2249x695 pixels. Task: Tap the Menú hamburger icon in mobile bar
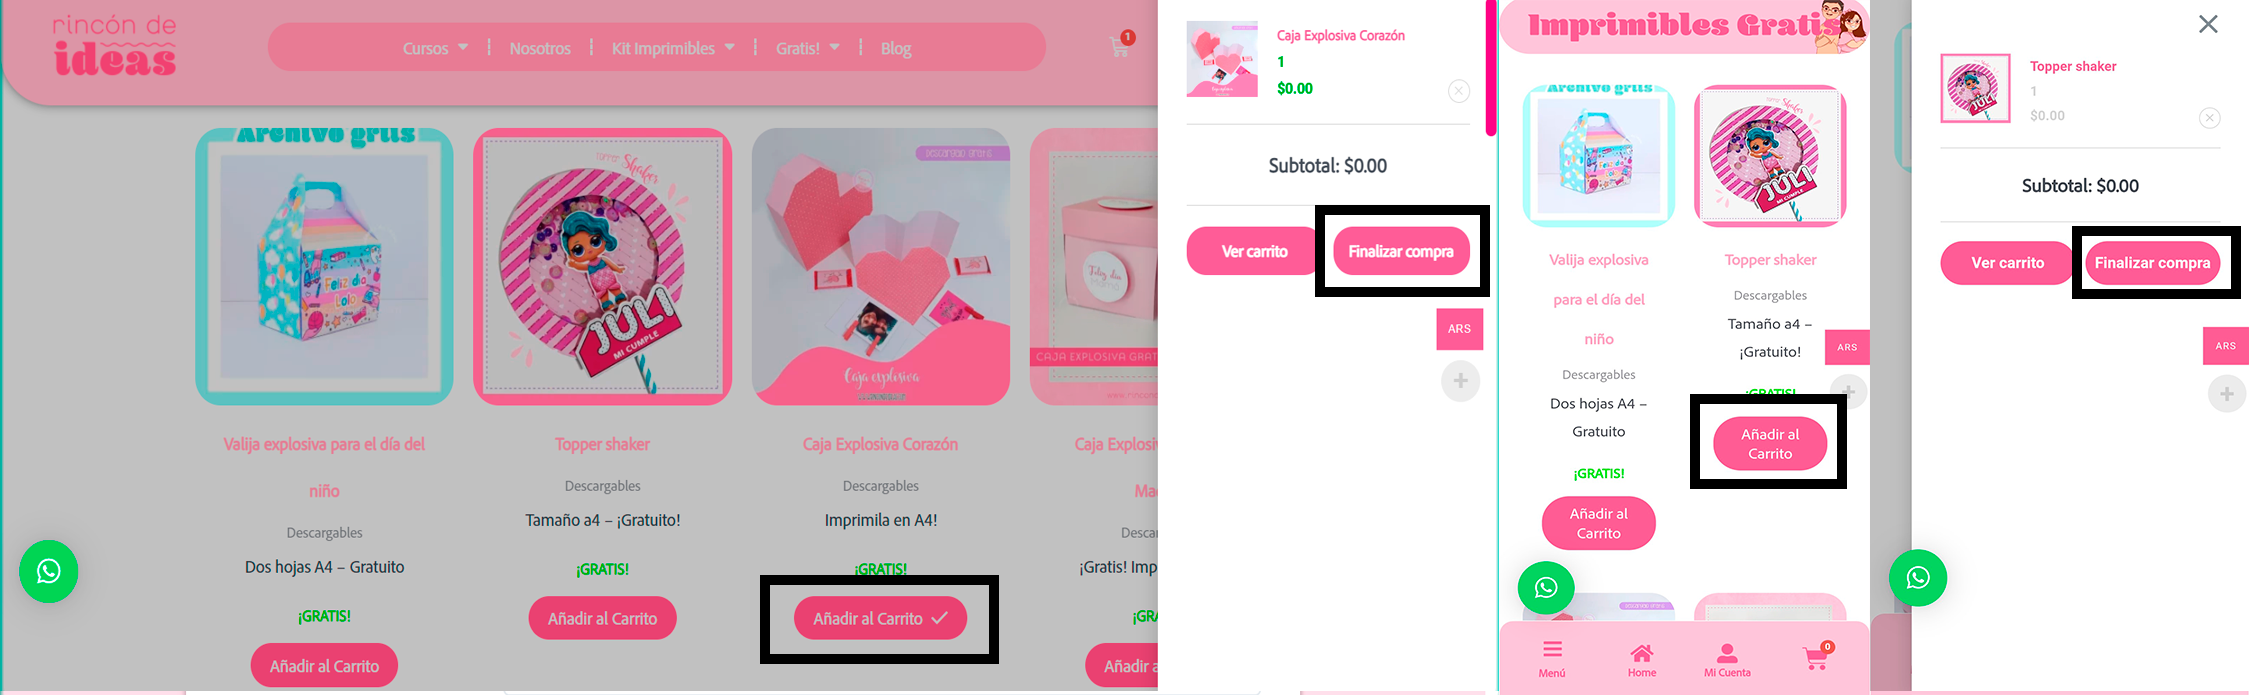(x=1552, y=658)
